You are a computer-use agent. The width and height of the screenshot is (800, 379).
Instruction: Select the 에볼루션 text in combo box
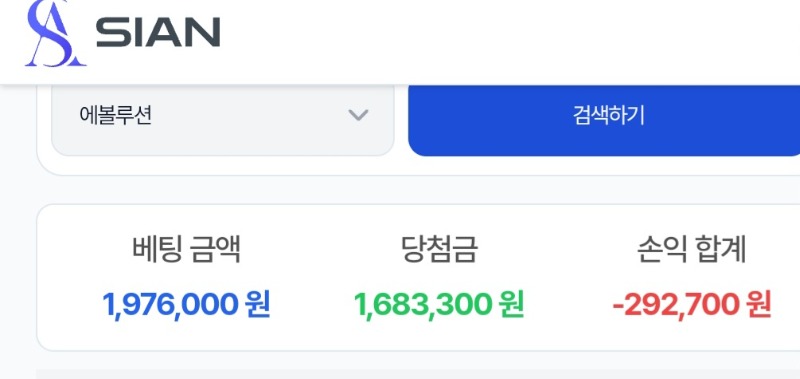pyautogui.click(x=115, y=116)
